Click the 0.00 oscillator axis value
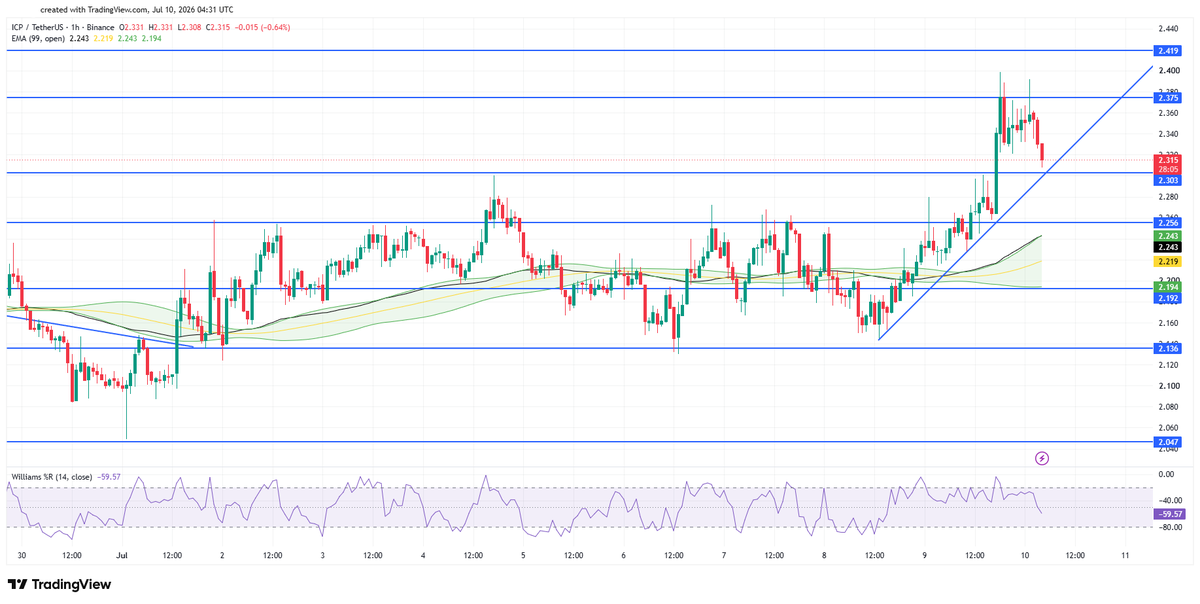 tap(1166, 474)
